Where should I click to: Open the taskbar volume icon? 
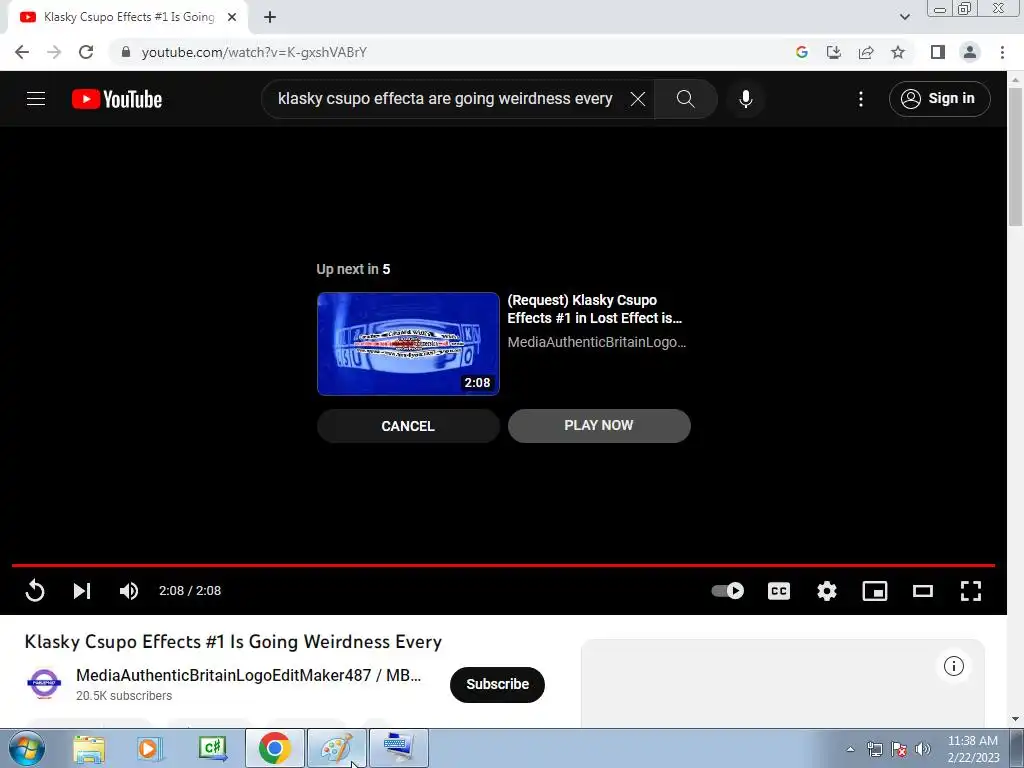[x=923, y=749]
